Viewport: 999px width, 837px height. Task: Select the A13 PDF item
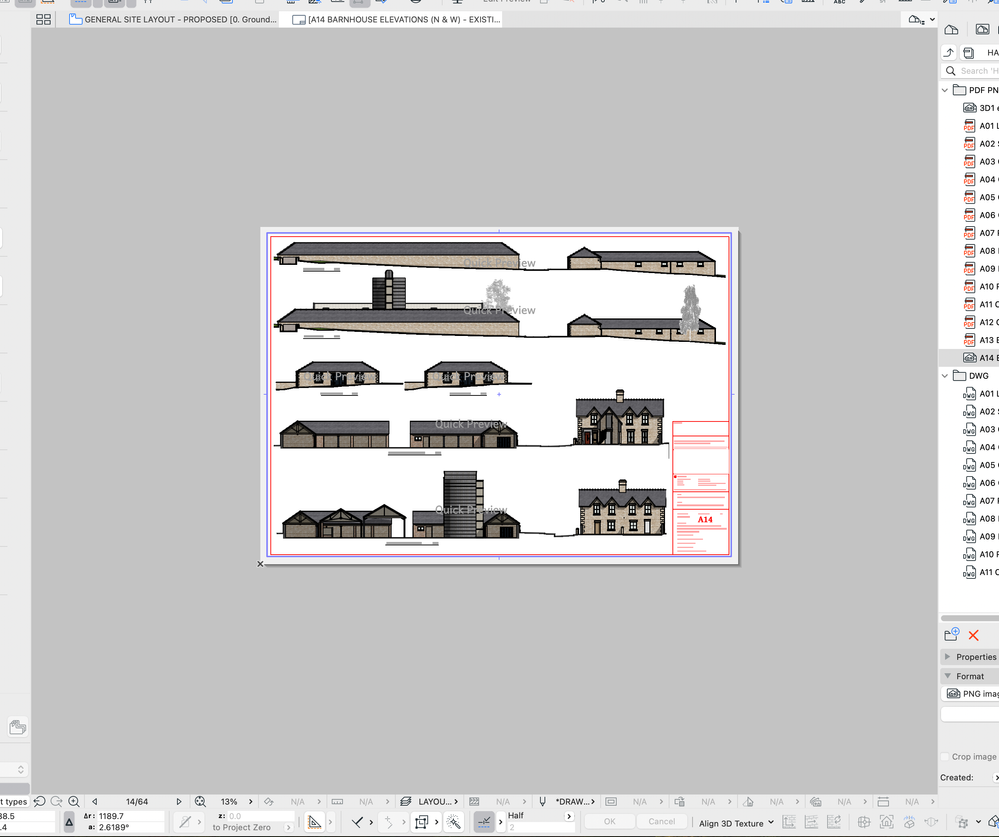[980, 340]
